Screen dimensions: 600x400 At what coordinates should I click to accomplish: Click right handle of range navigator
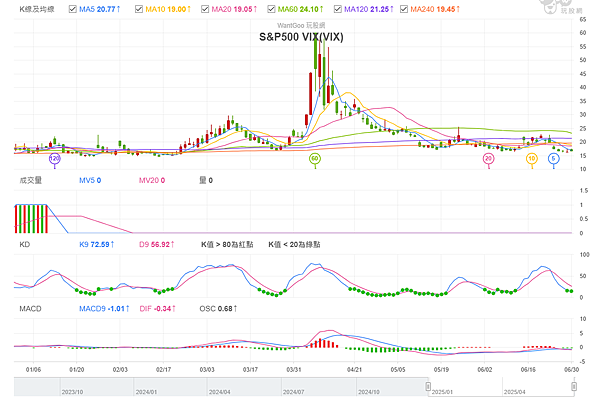[x=574, y=386]
